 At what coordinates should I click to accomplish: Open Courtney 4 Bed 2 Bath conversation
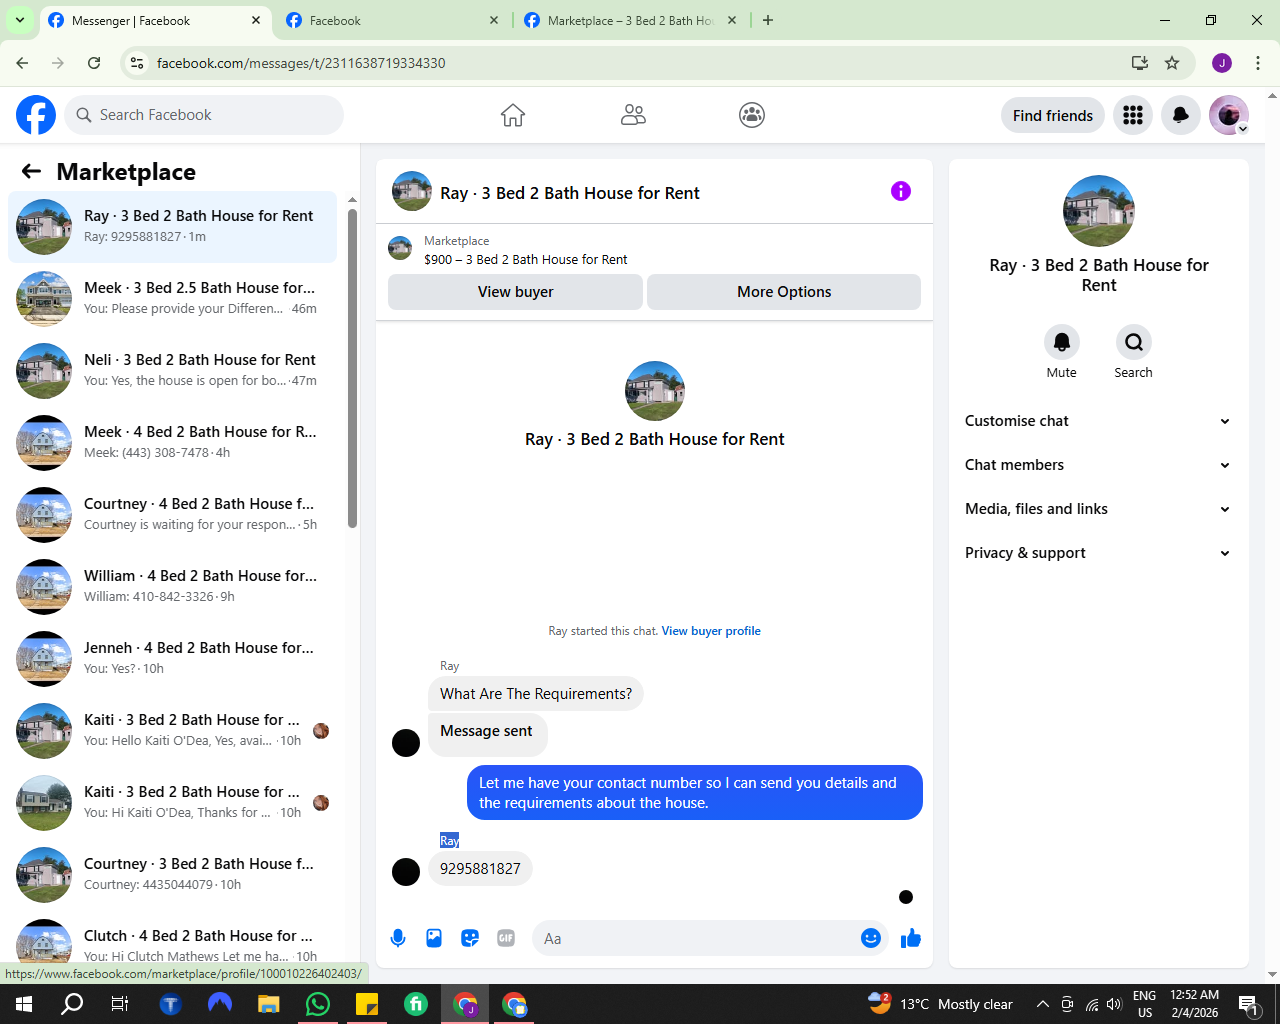click(x=173, y=515)
